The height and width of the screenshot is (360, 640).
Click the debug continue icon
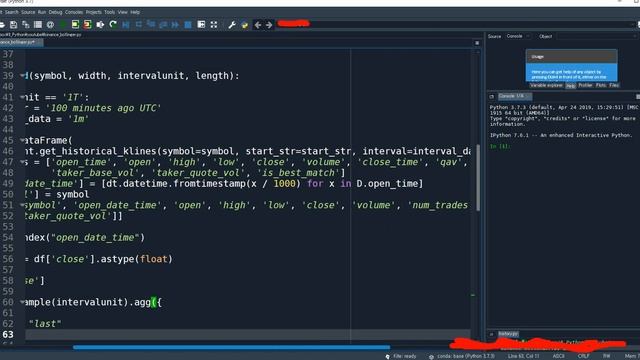(176, 25)
